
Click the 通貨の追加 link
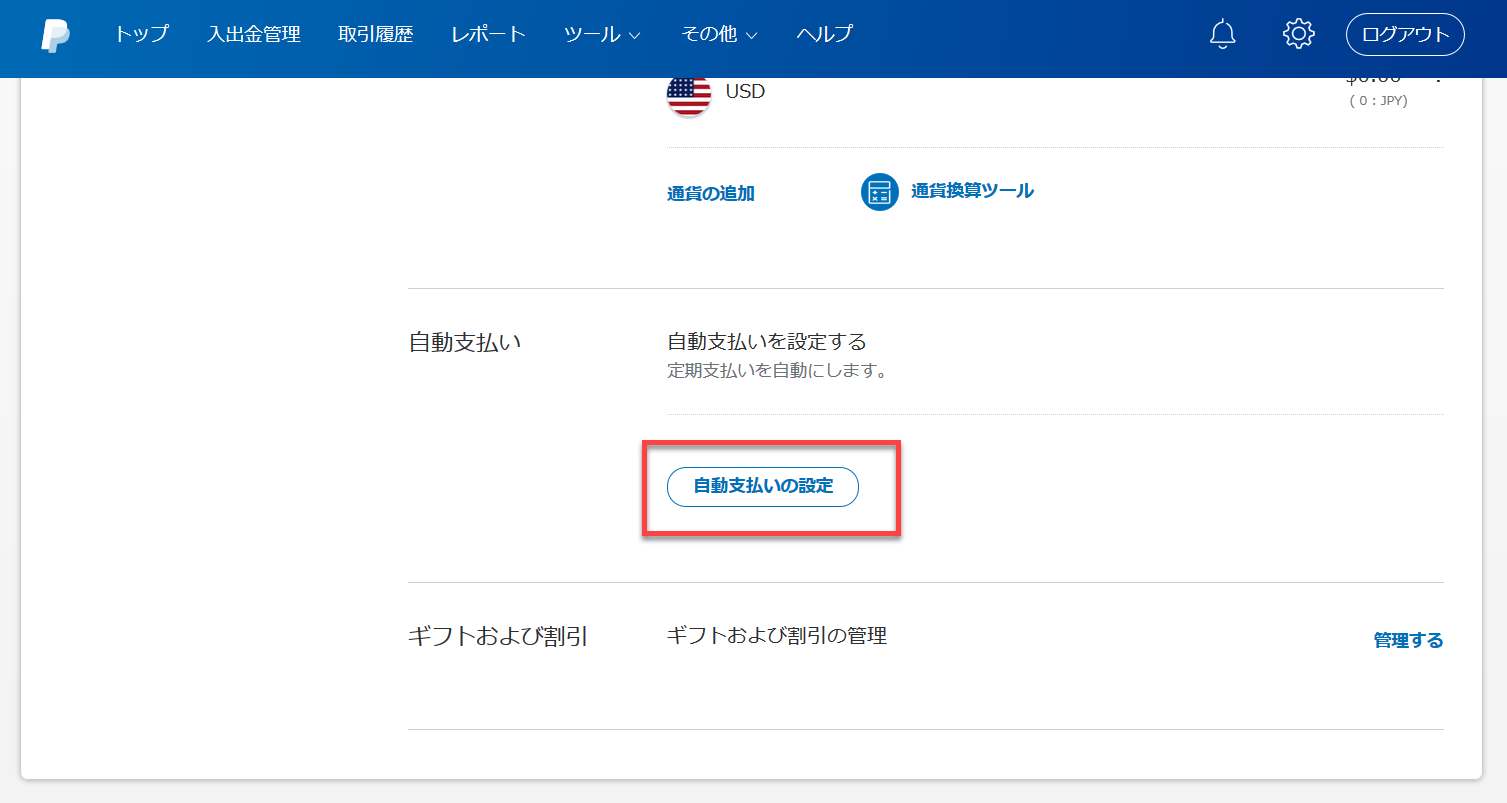click(710, 194)
